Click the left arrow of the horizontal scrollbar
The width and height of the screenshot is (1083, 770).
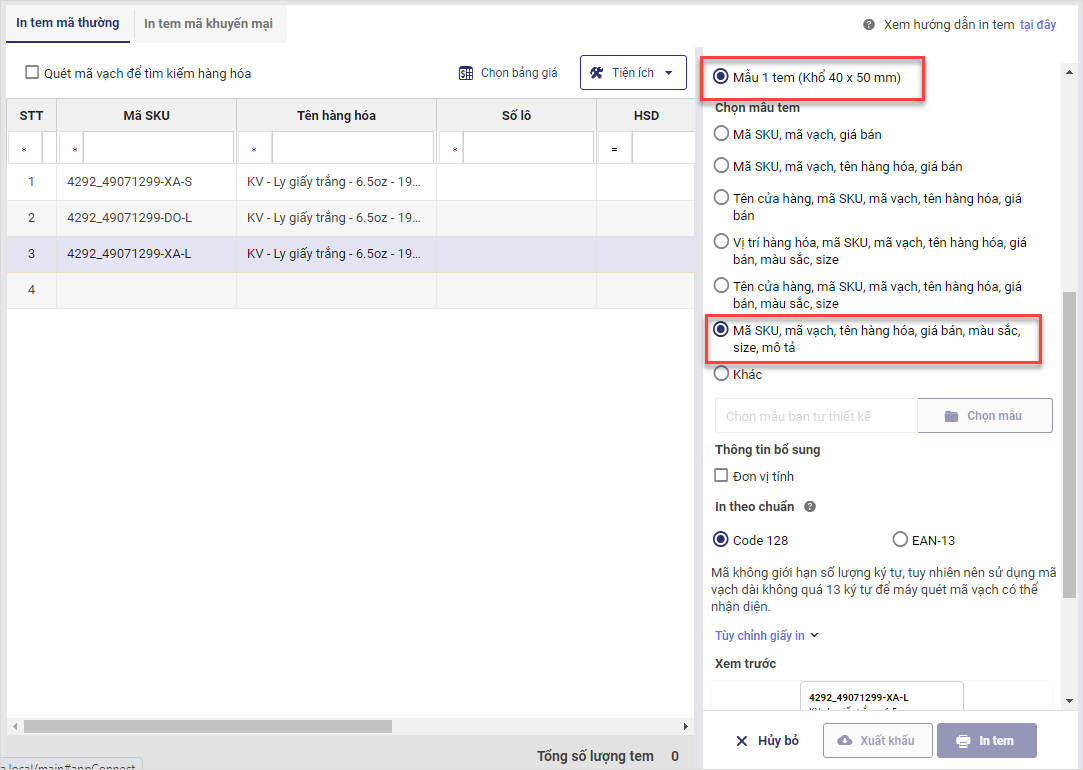click(15, 726)
